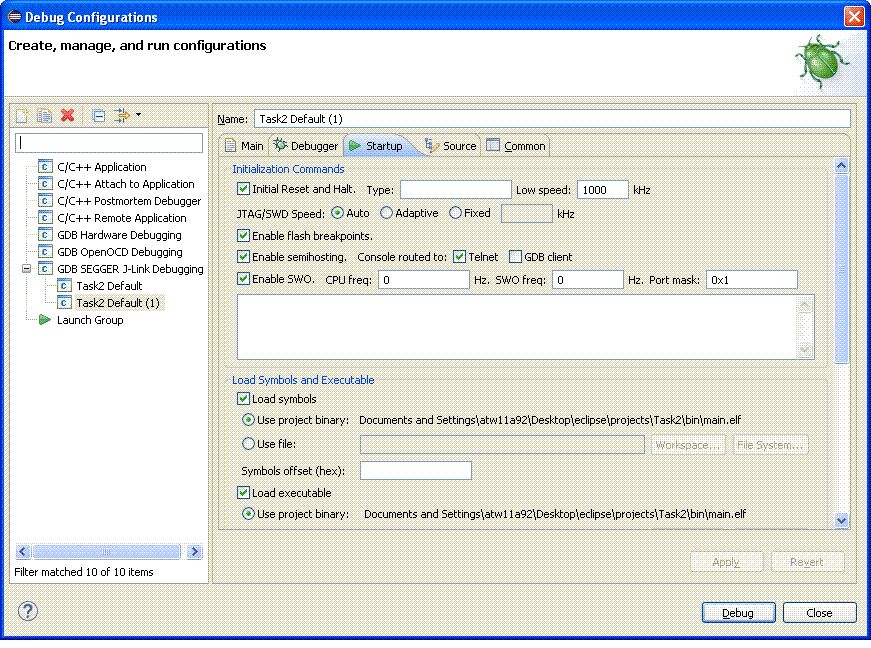The image size is (871, 648).
Task: Delete selected configuration with red X icon
Action: [x=68, y=115]
